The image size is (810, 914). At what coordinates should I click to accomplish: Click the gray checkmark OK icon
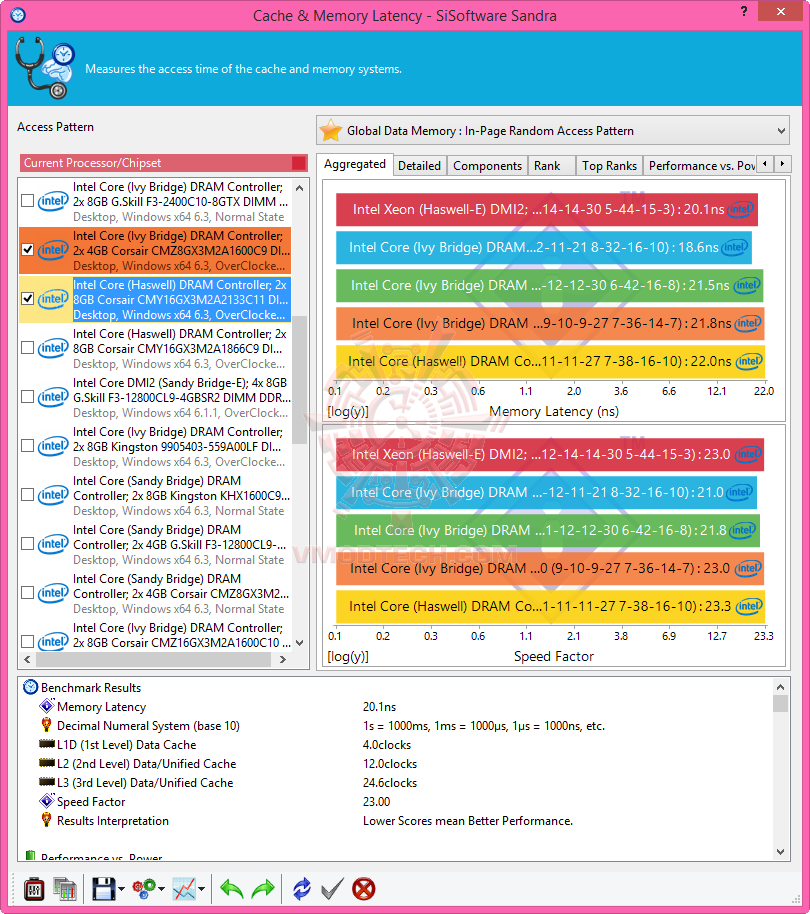click(x=332, y=890)
